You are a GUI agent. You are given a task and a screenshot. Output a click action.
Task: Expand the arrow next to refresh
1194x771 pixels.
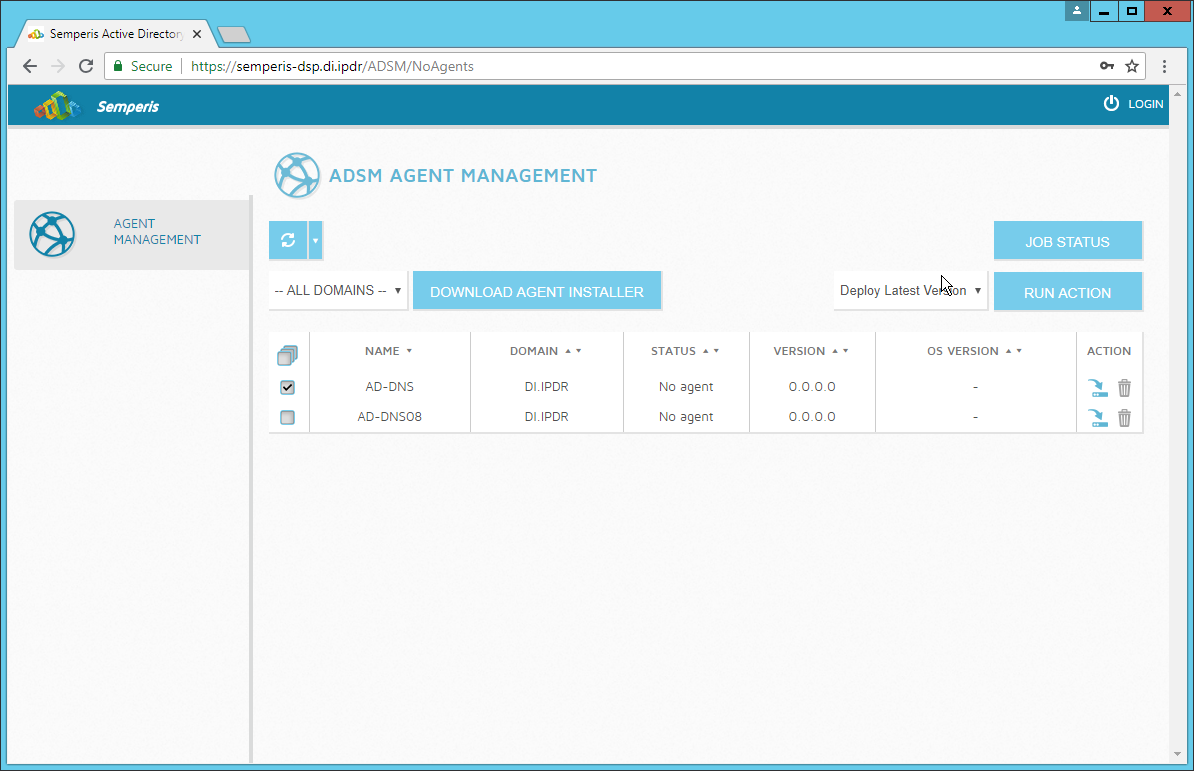pyautogui.click(x=316, y=241)
